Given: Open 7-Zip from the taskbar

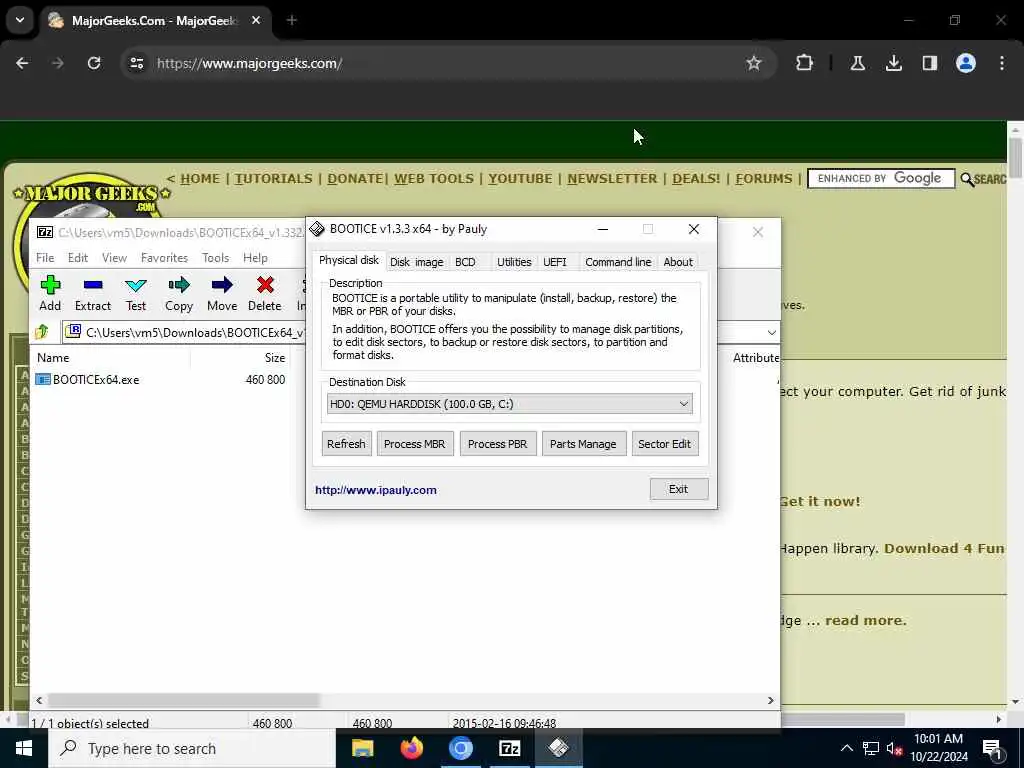Looking at the screenshot, I should coord(509,748).
